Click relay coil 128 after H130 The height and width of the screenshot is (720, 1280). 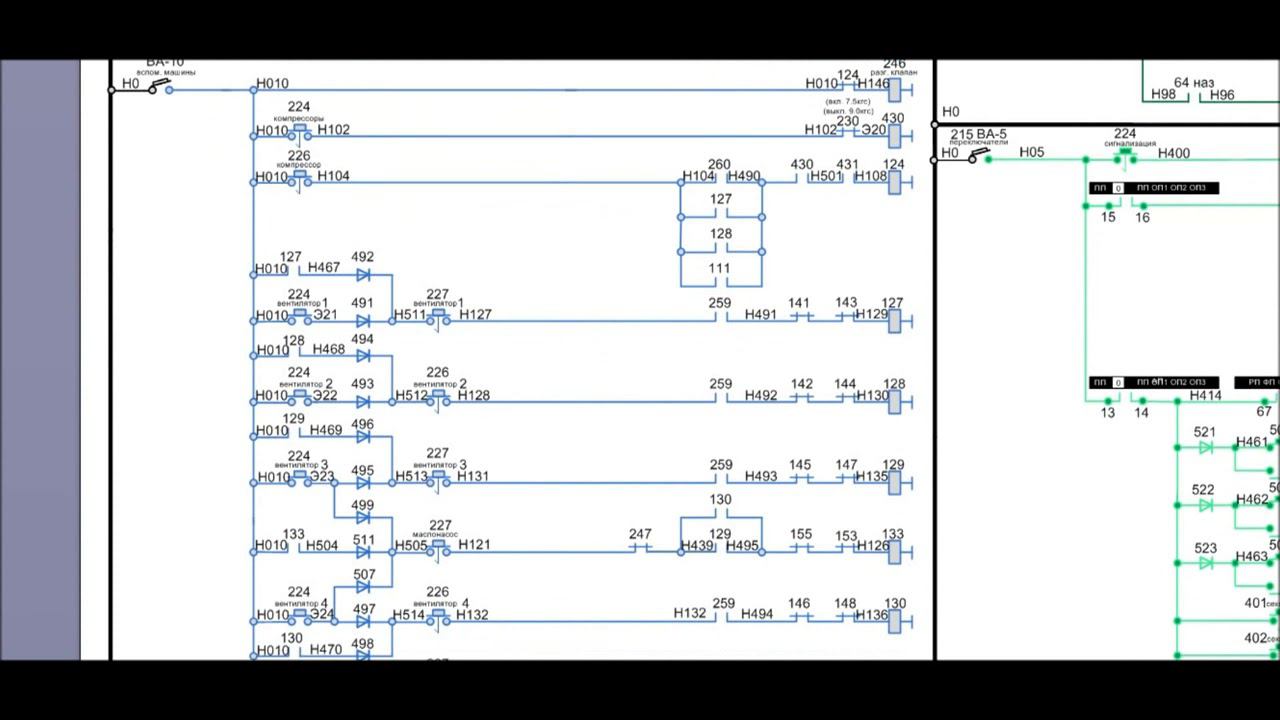coord(894,402)
